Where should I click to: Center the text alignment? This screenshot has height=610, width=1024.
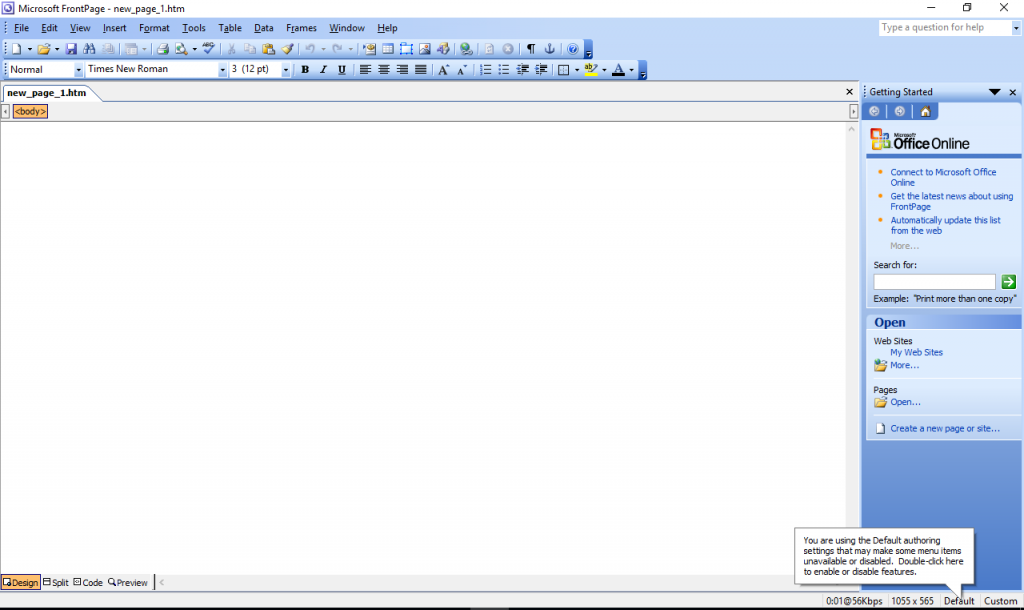click(x=383, y=70)
